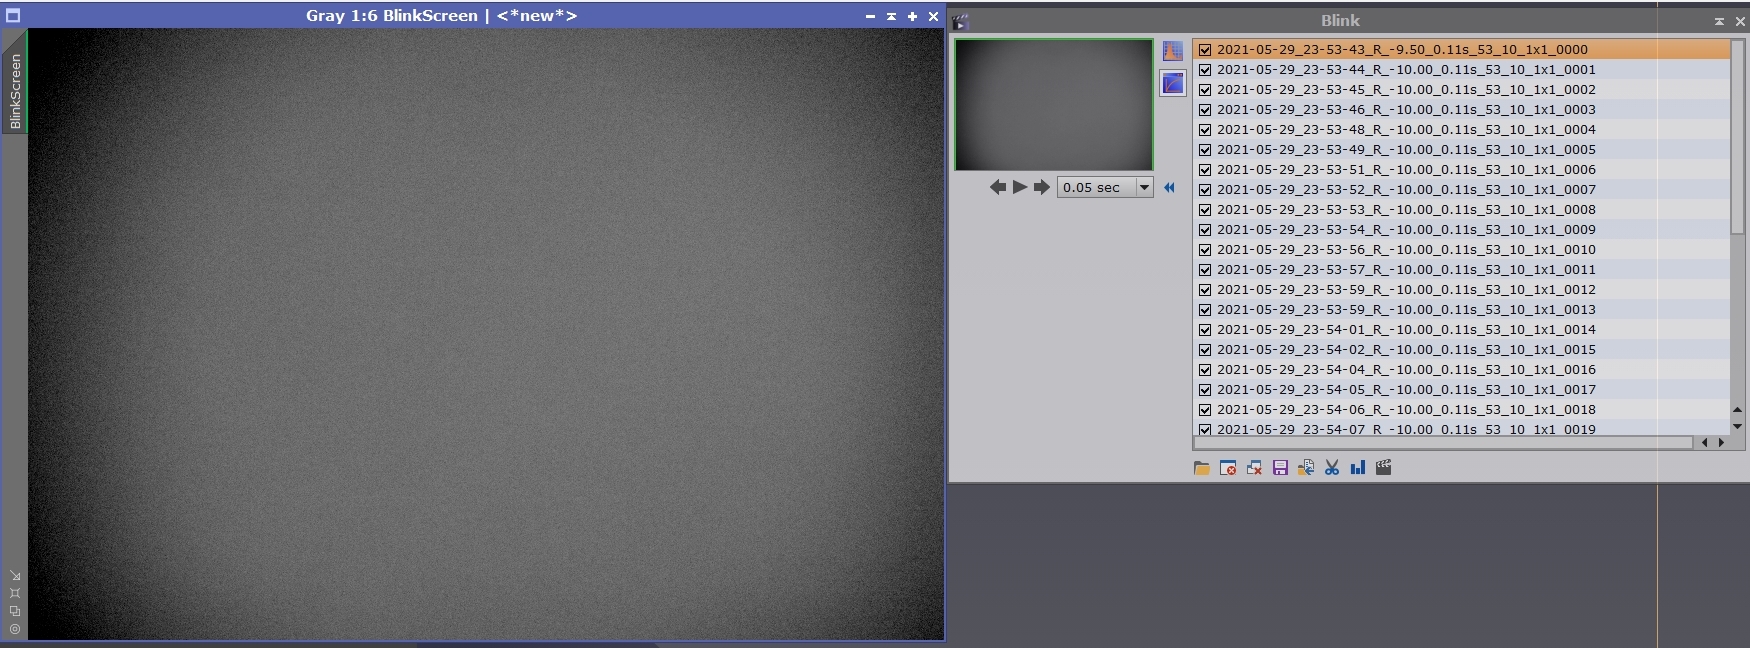Click the file list scroll-right arrow

click(x=1721, y=442)
